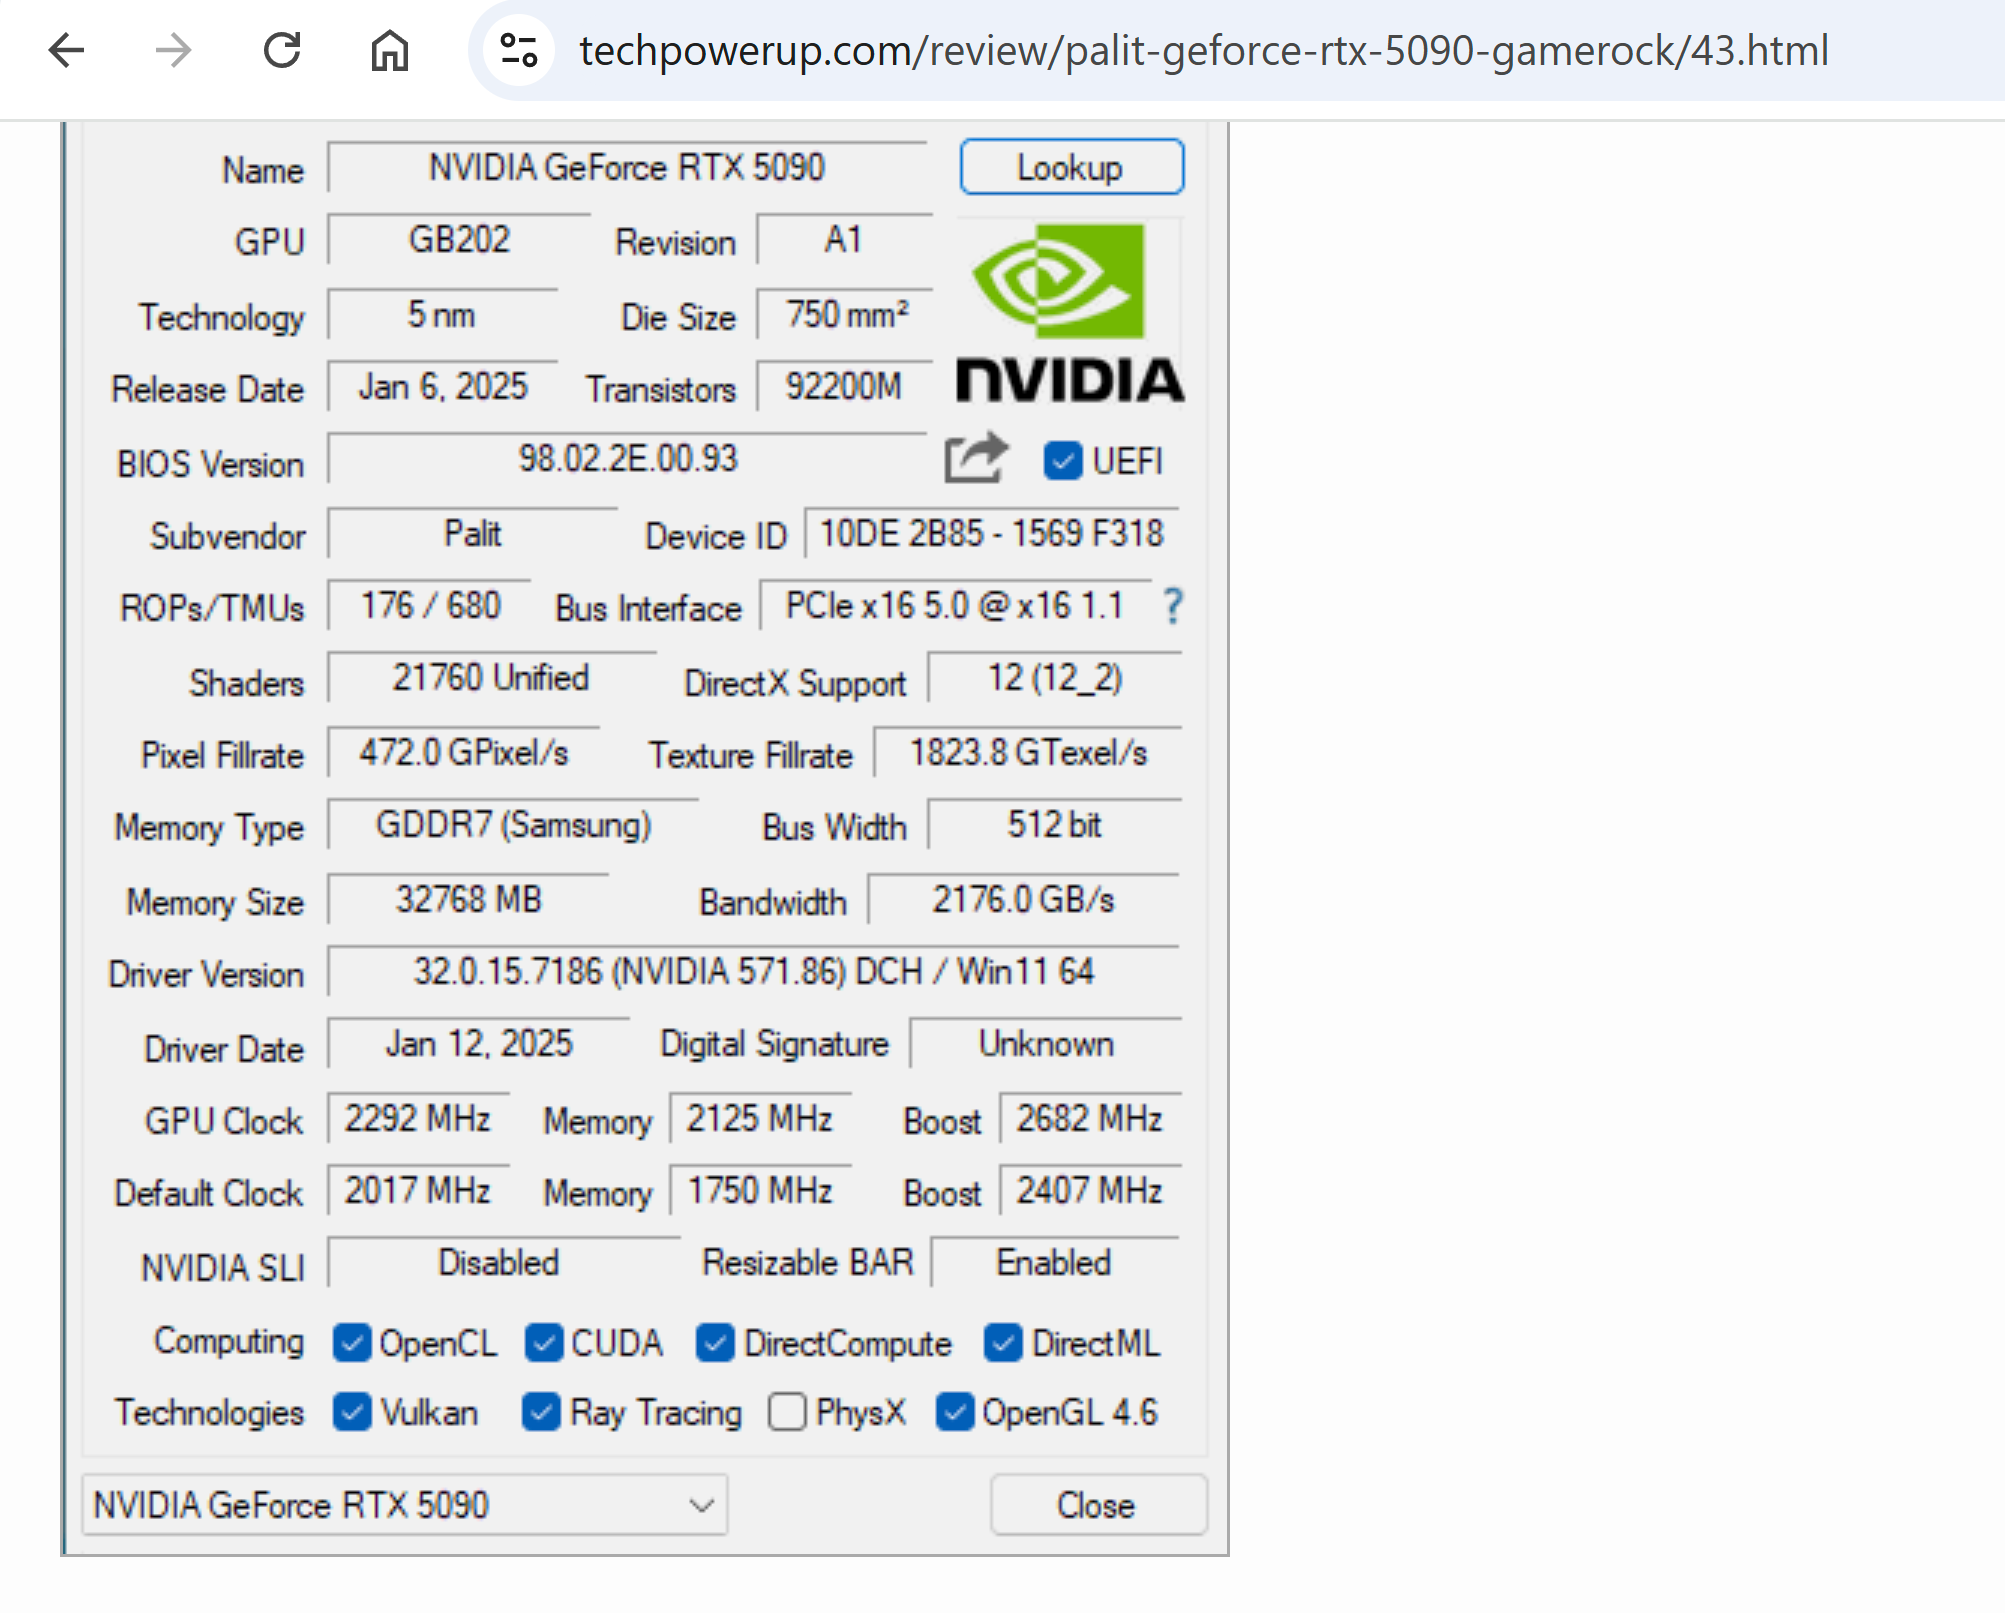Image resolution: width=2005 pixels, height=1613 pixels.
Task: Click Subvendor value Palit
Action: [472, 534]
